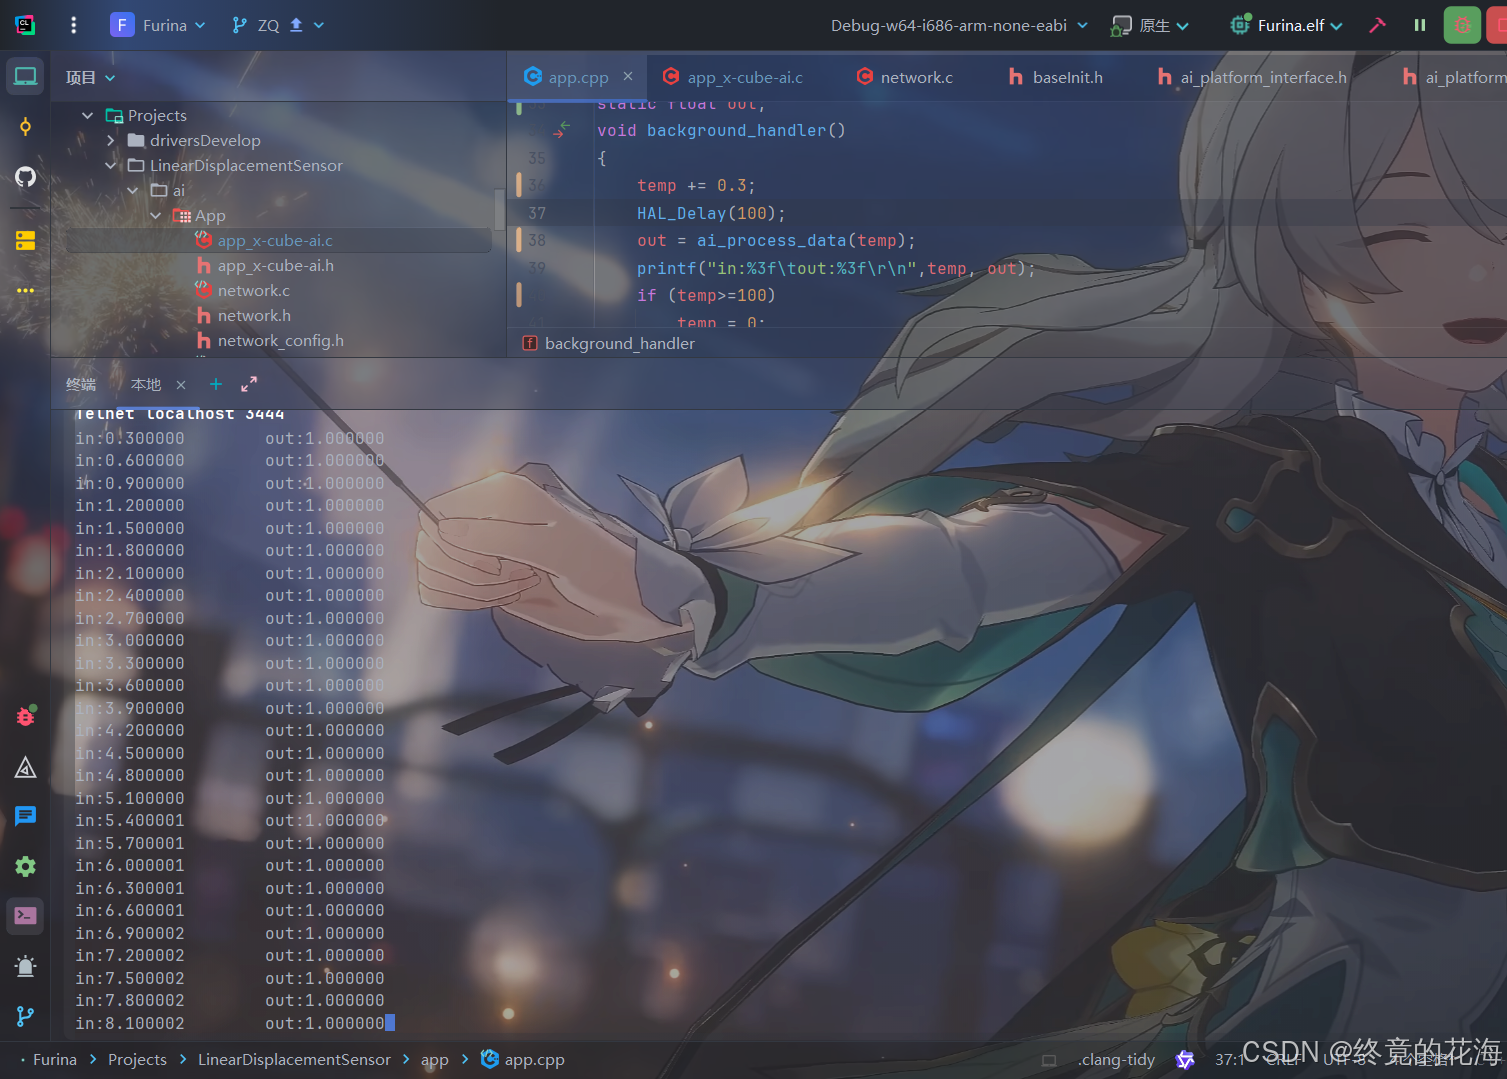This screenshot has width=1507, height=1079.
Task: Open the three-dot options menu
Action: click(x=73, y=25)
